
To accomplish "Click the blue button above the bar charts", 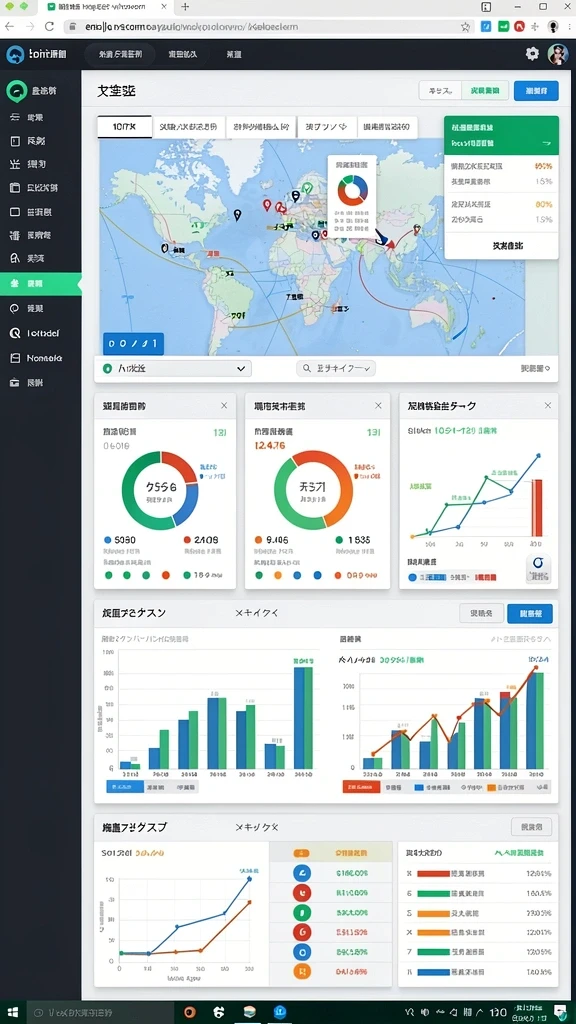I will (530, 613).
